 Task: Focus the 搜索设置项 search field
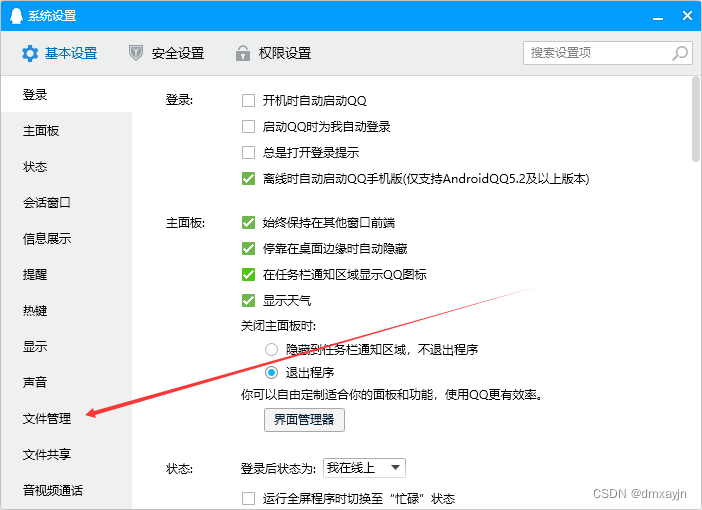[x=608, y=53]
